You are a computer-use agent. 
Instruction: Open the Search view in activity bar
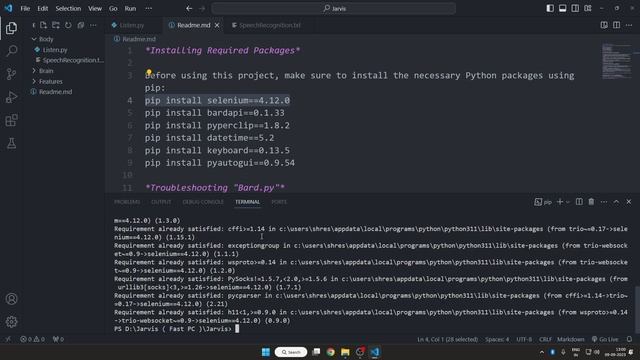pos(11,51)
